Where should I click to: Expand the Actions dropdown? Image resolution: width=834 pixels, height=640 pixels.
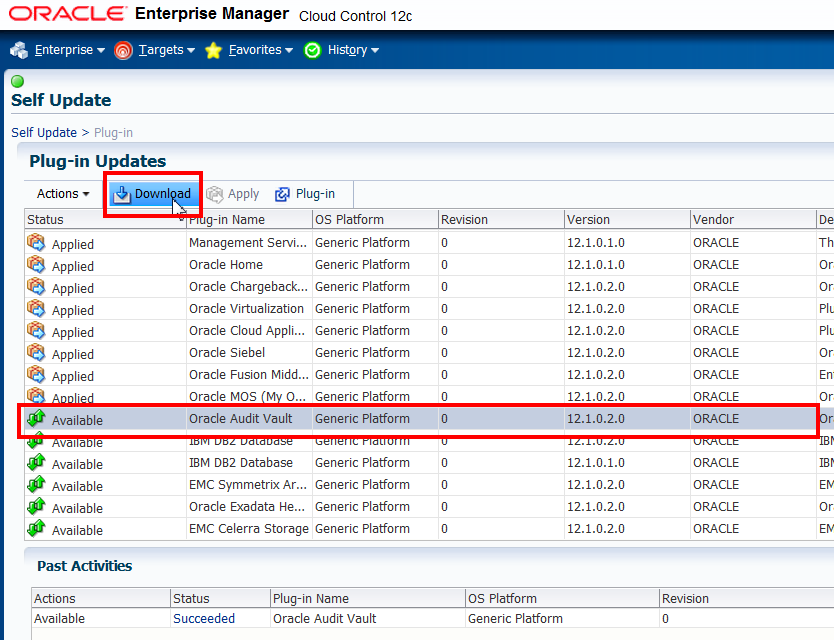click(x=63, y=194)
